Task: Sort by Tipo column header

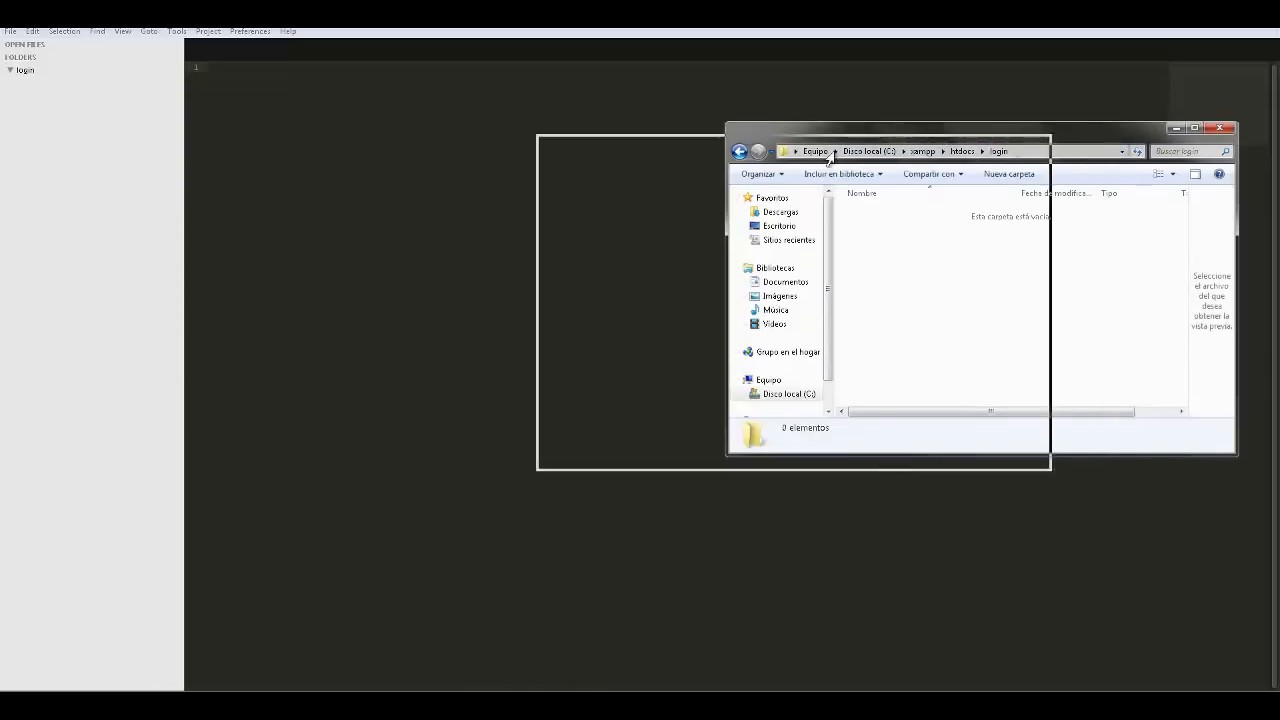Action: (x=1109, y=193)
